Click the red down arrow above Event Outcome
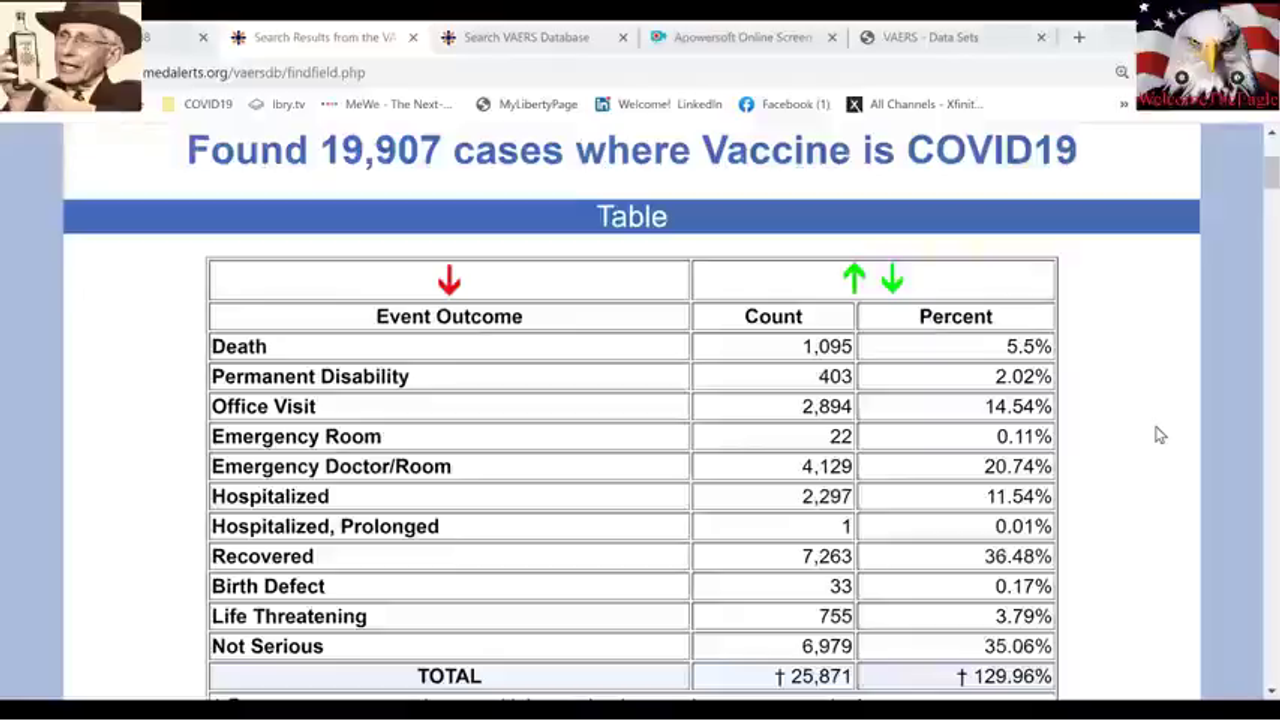 [x=449, y=281]
